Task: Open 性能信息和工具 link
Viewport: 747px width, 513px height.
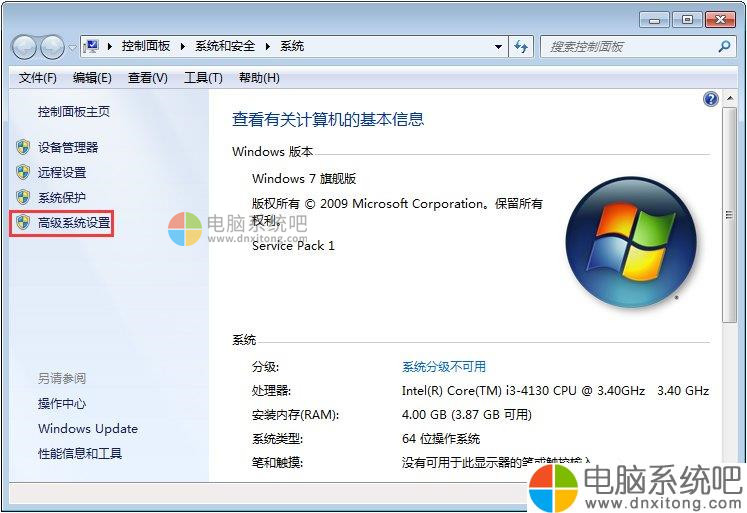Action: point(80,453)
